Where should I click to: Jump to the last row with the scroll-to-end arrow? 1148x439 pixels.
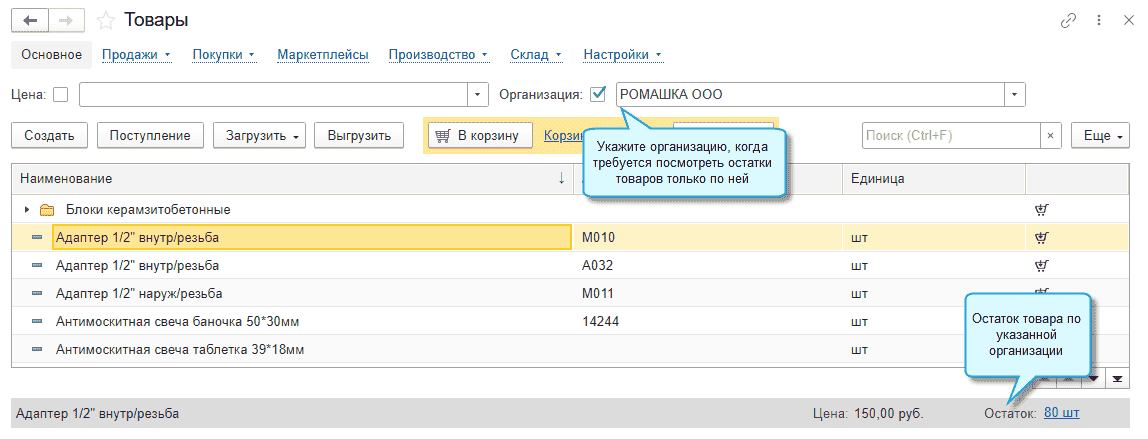click(1117, 379)
